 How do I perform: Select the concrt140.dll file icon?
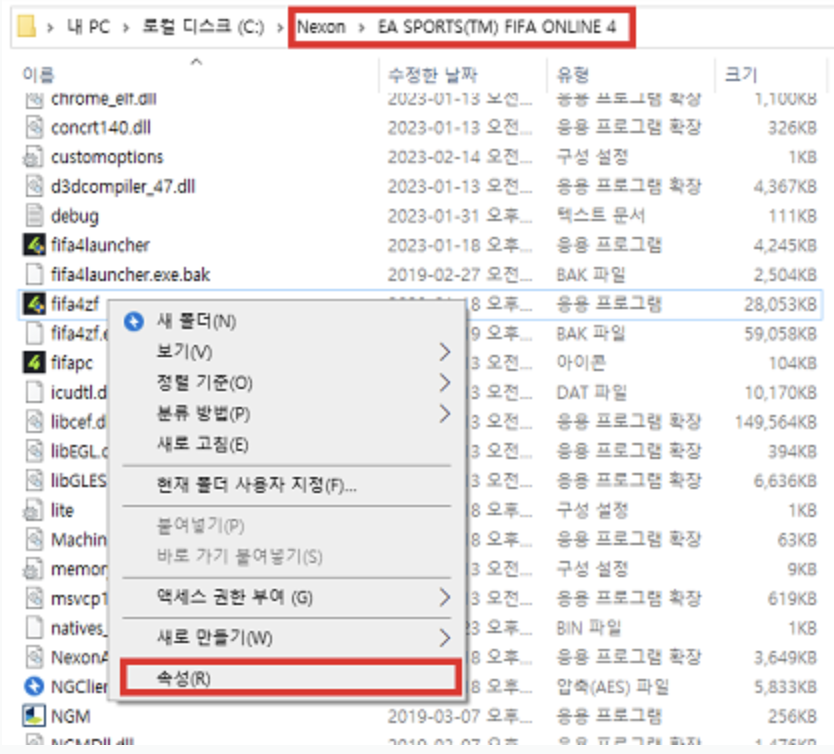point(34,127)
